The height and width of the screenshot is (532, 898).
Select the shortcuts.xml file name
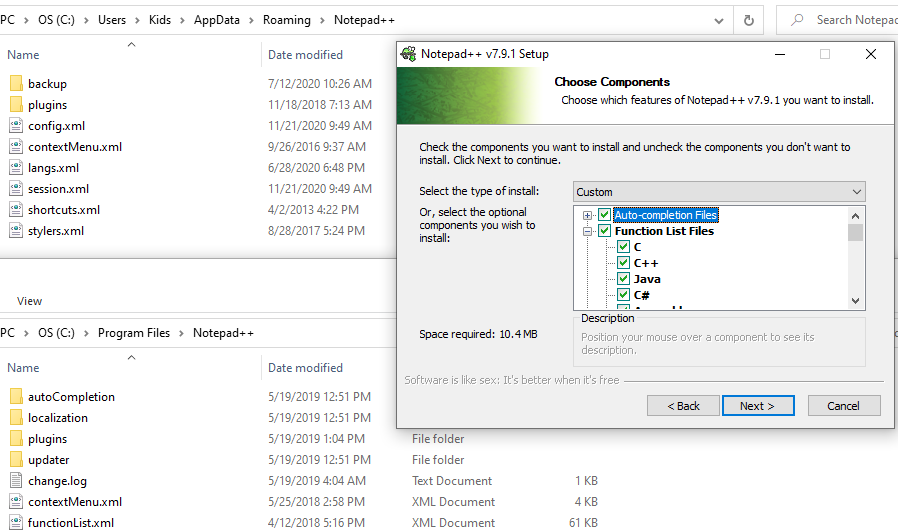(x=64, y=210)
